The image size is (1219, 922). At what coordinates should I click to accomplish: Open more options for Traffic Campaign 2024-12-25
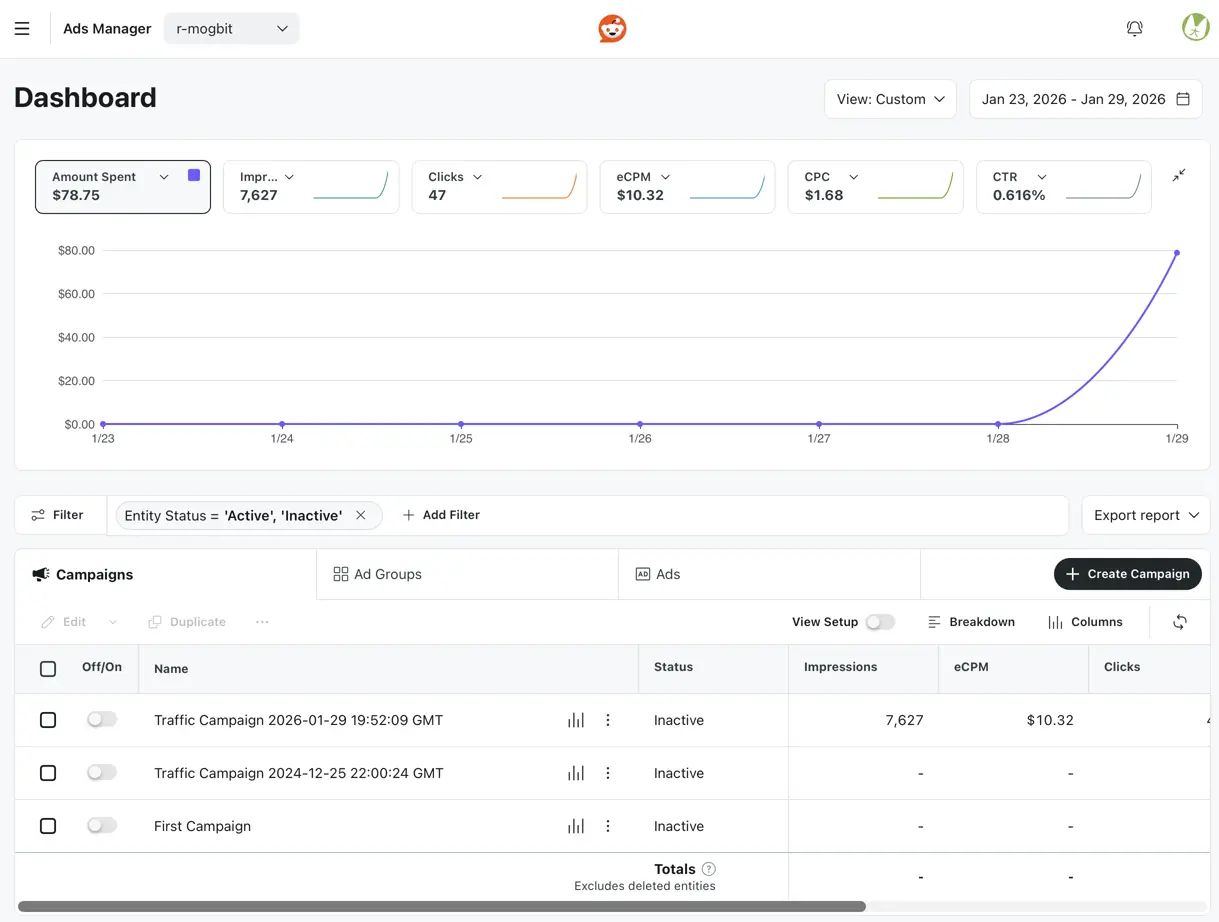[x=608, y=773]
